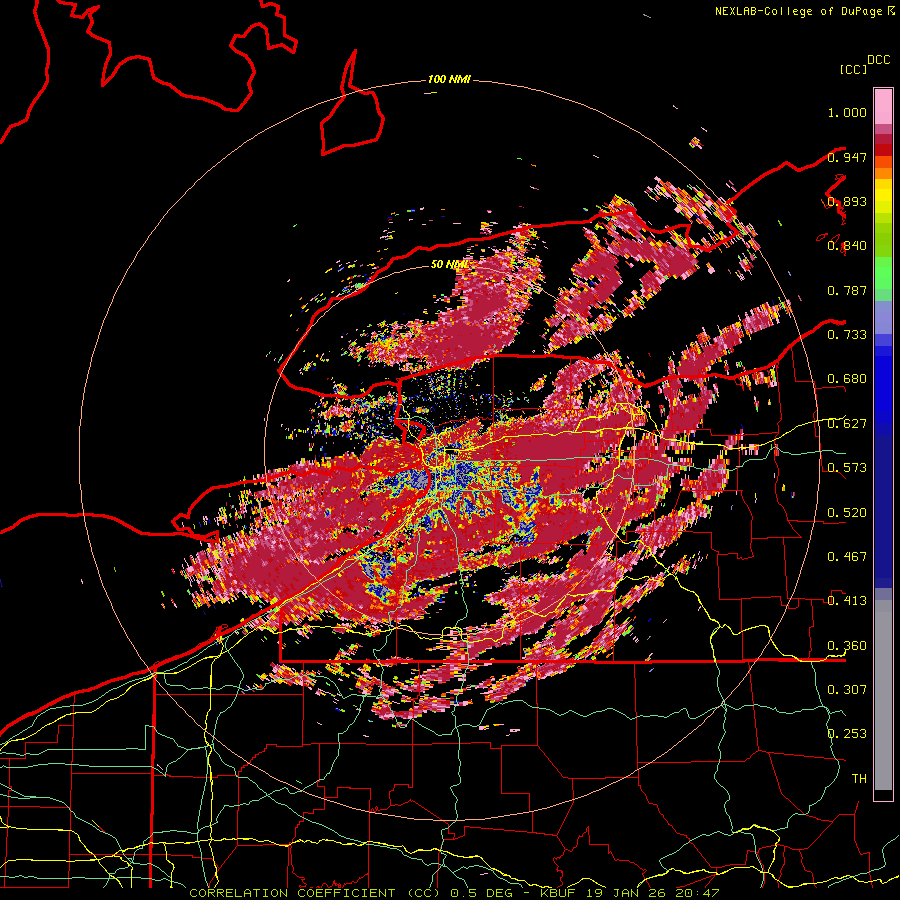Click the 0.307 scale value

847,689
